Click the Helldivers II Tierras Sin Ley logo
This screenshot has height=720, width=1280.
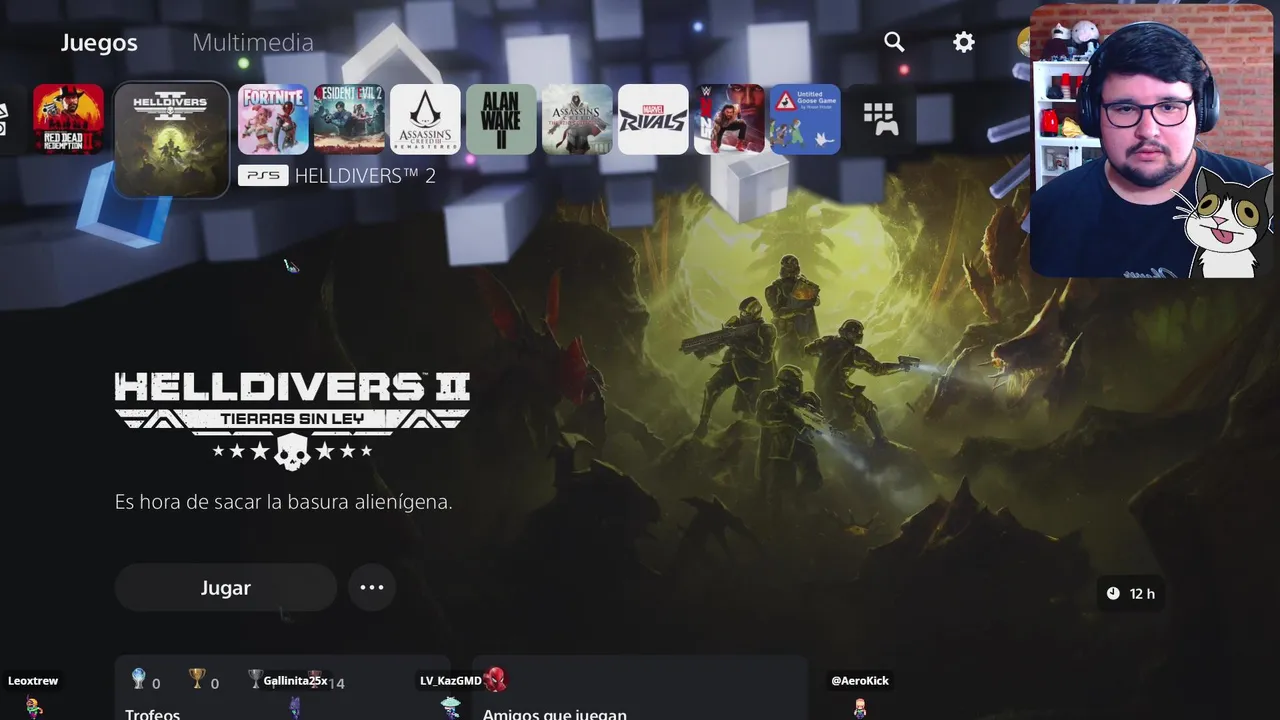292,421
